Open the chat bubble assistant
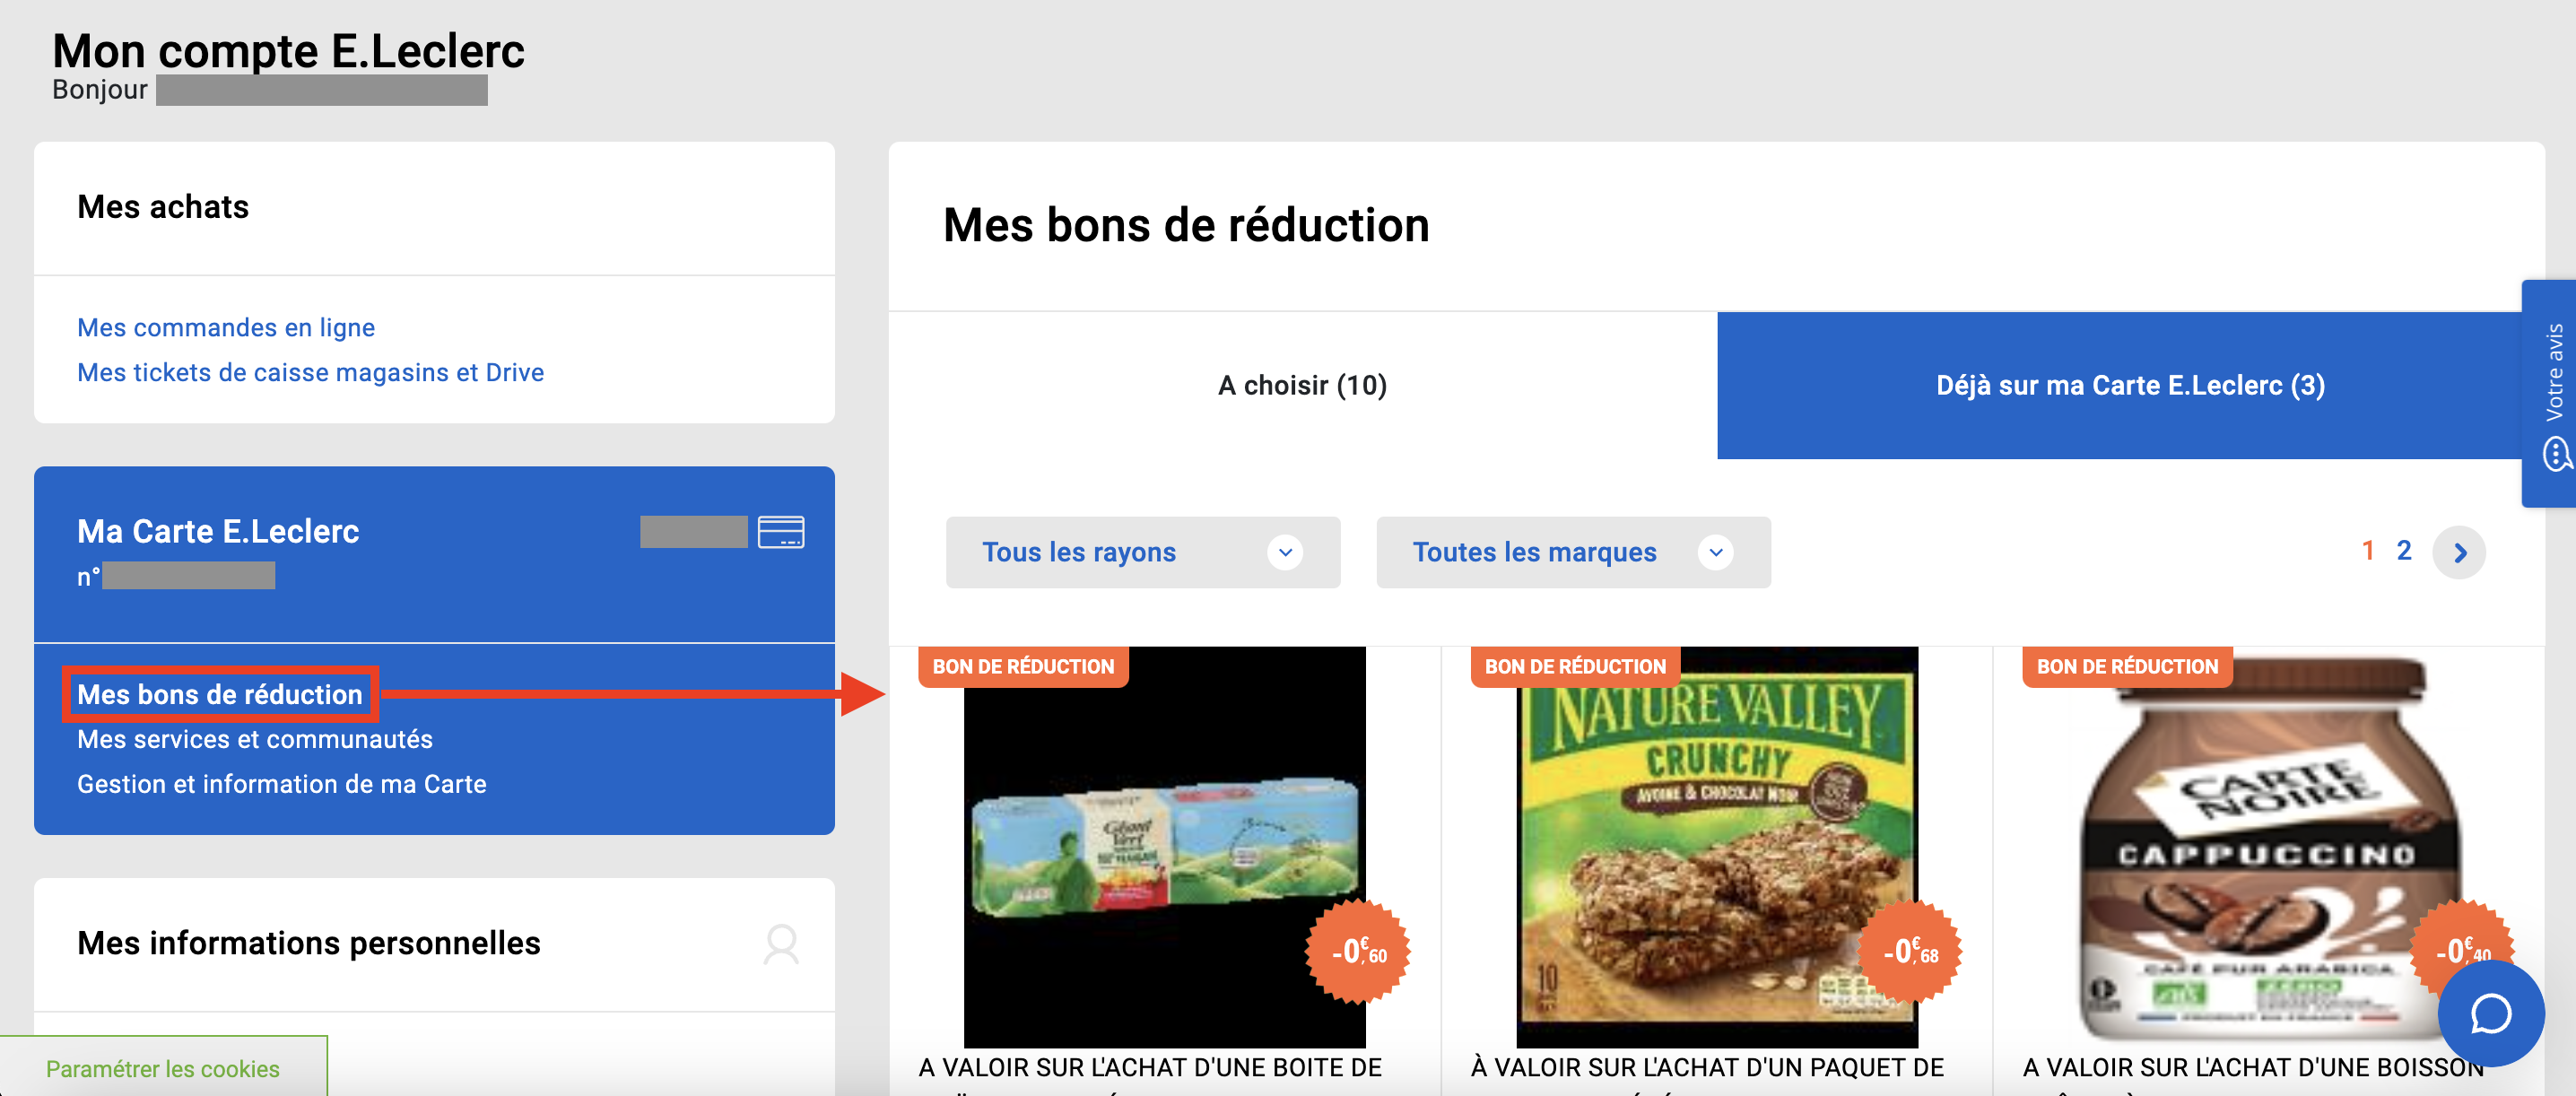The width and height of the screenshot is (2576, 1096). pyautogui.click(x=2490, y=1013)
